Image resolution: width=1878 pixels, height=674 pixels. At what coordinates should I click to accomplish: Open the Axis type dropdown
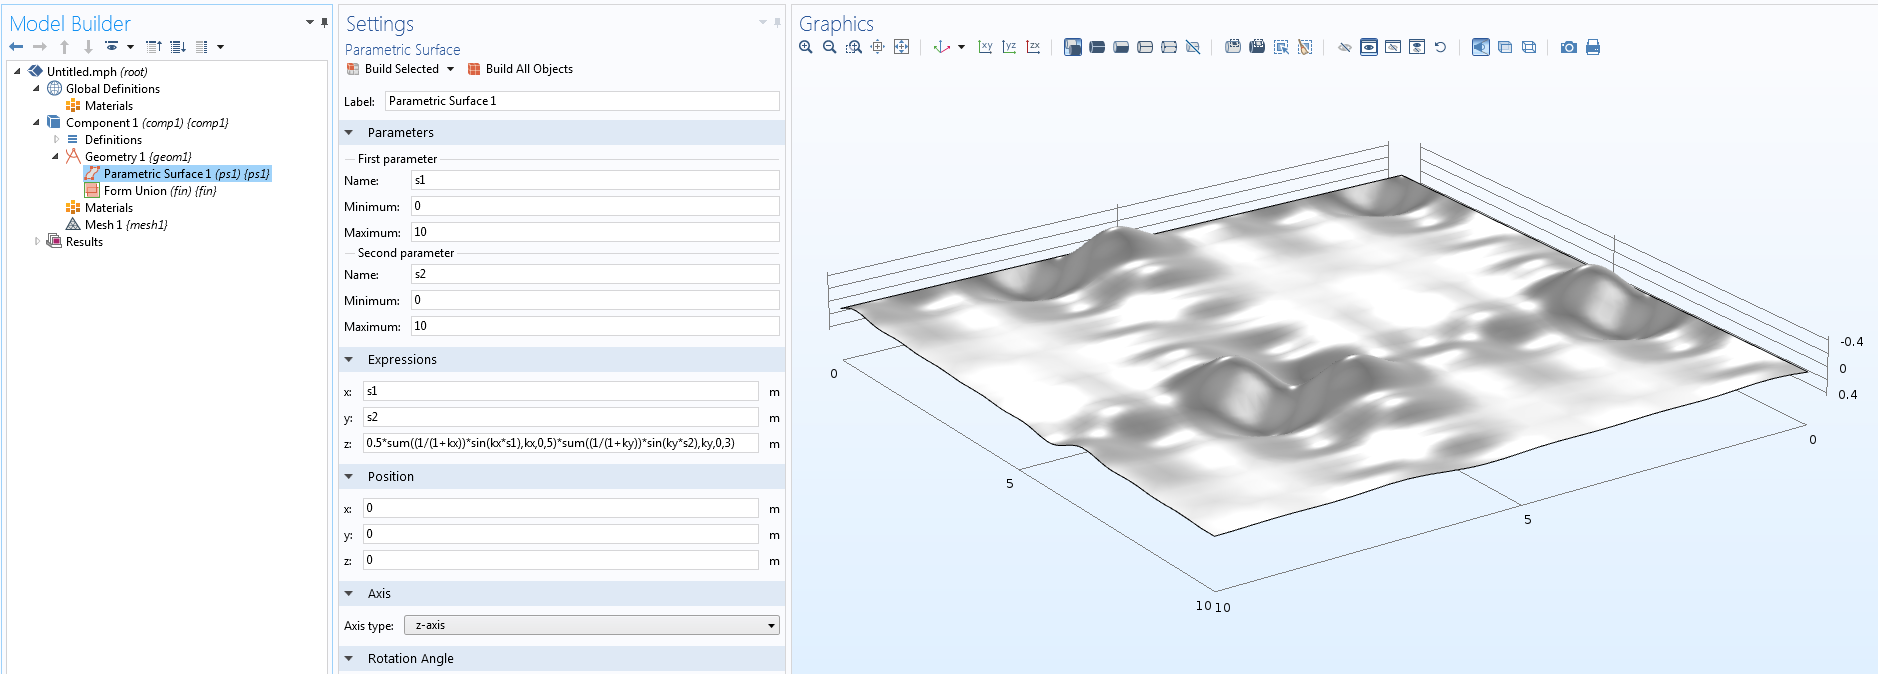(591, 626)
